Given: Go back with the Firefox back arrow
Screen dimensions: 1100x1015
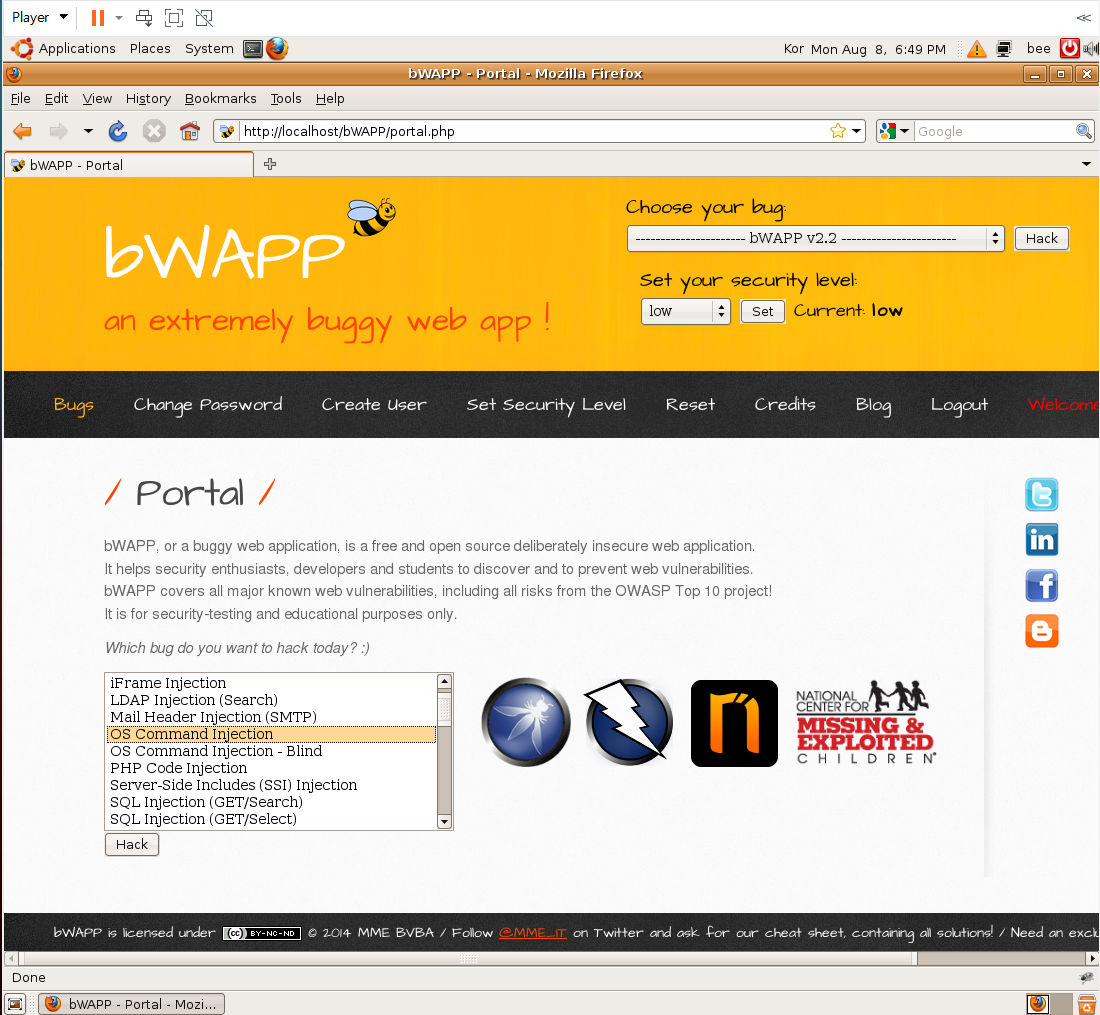Looking at the screenshot, I should tap(23, 131).
